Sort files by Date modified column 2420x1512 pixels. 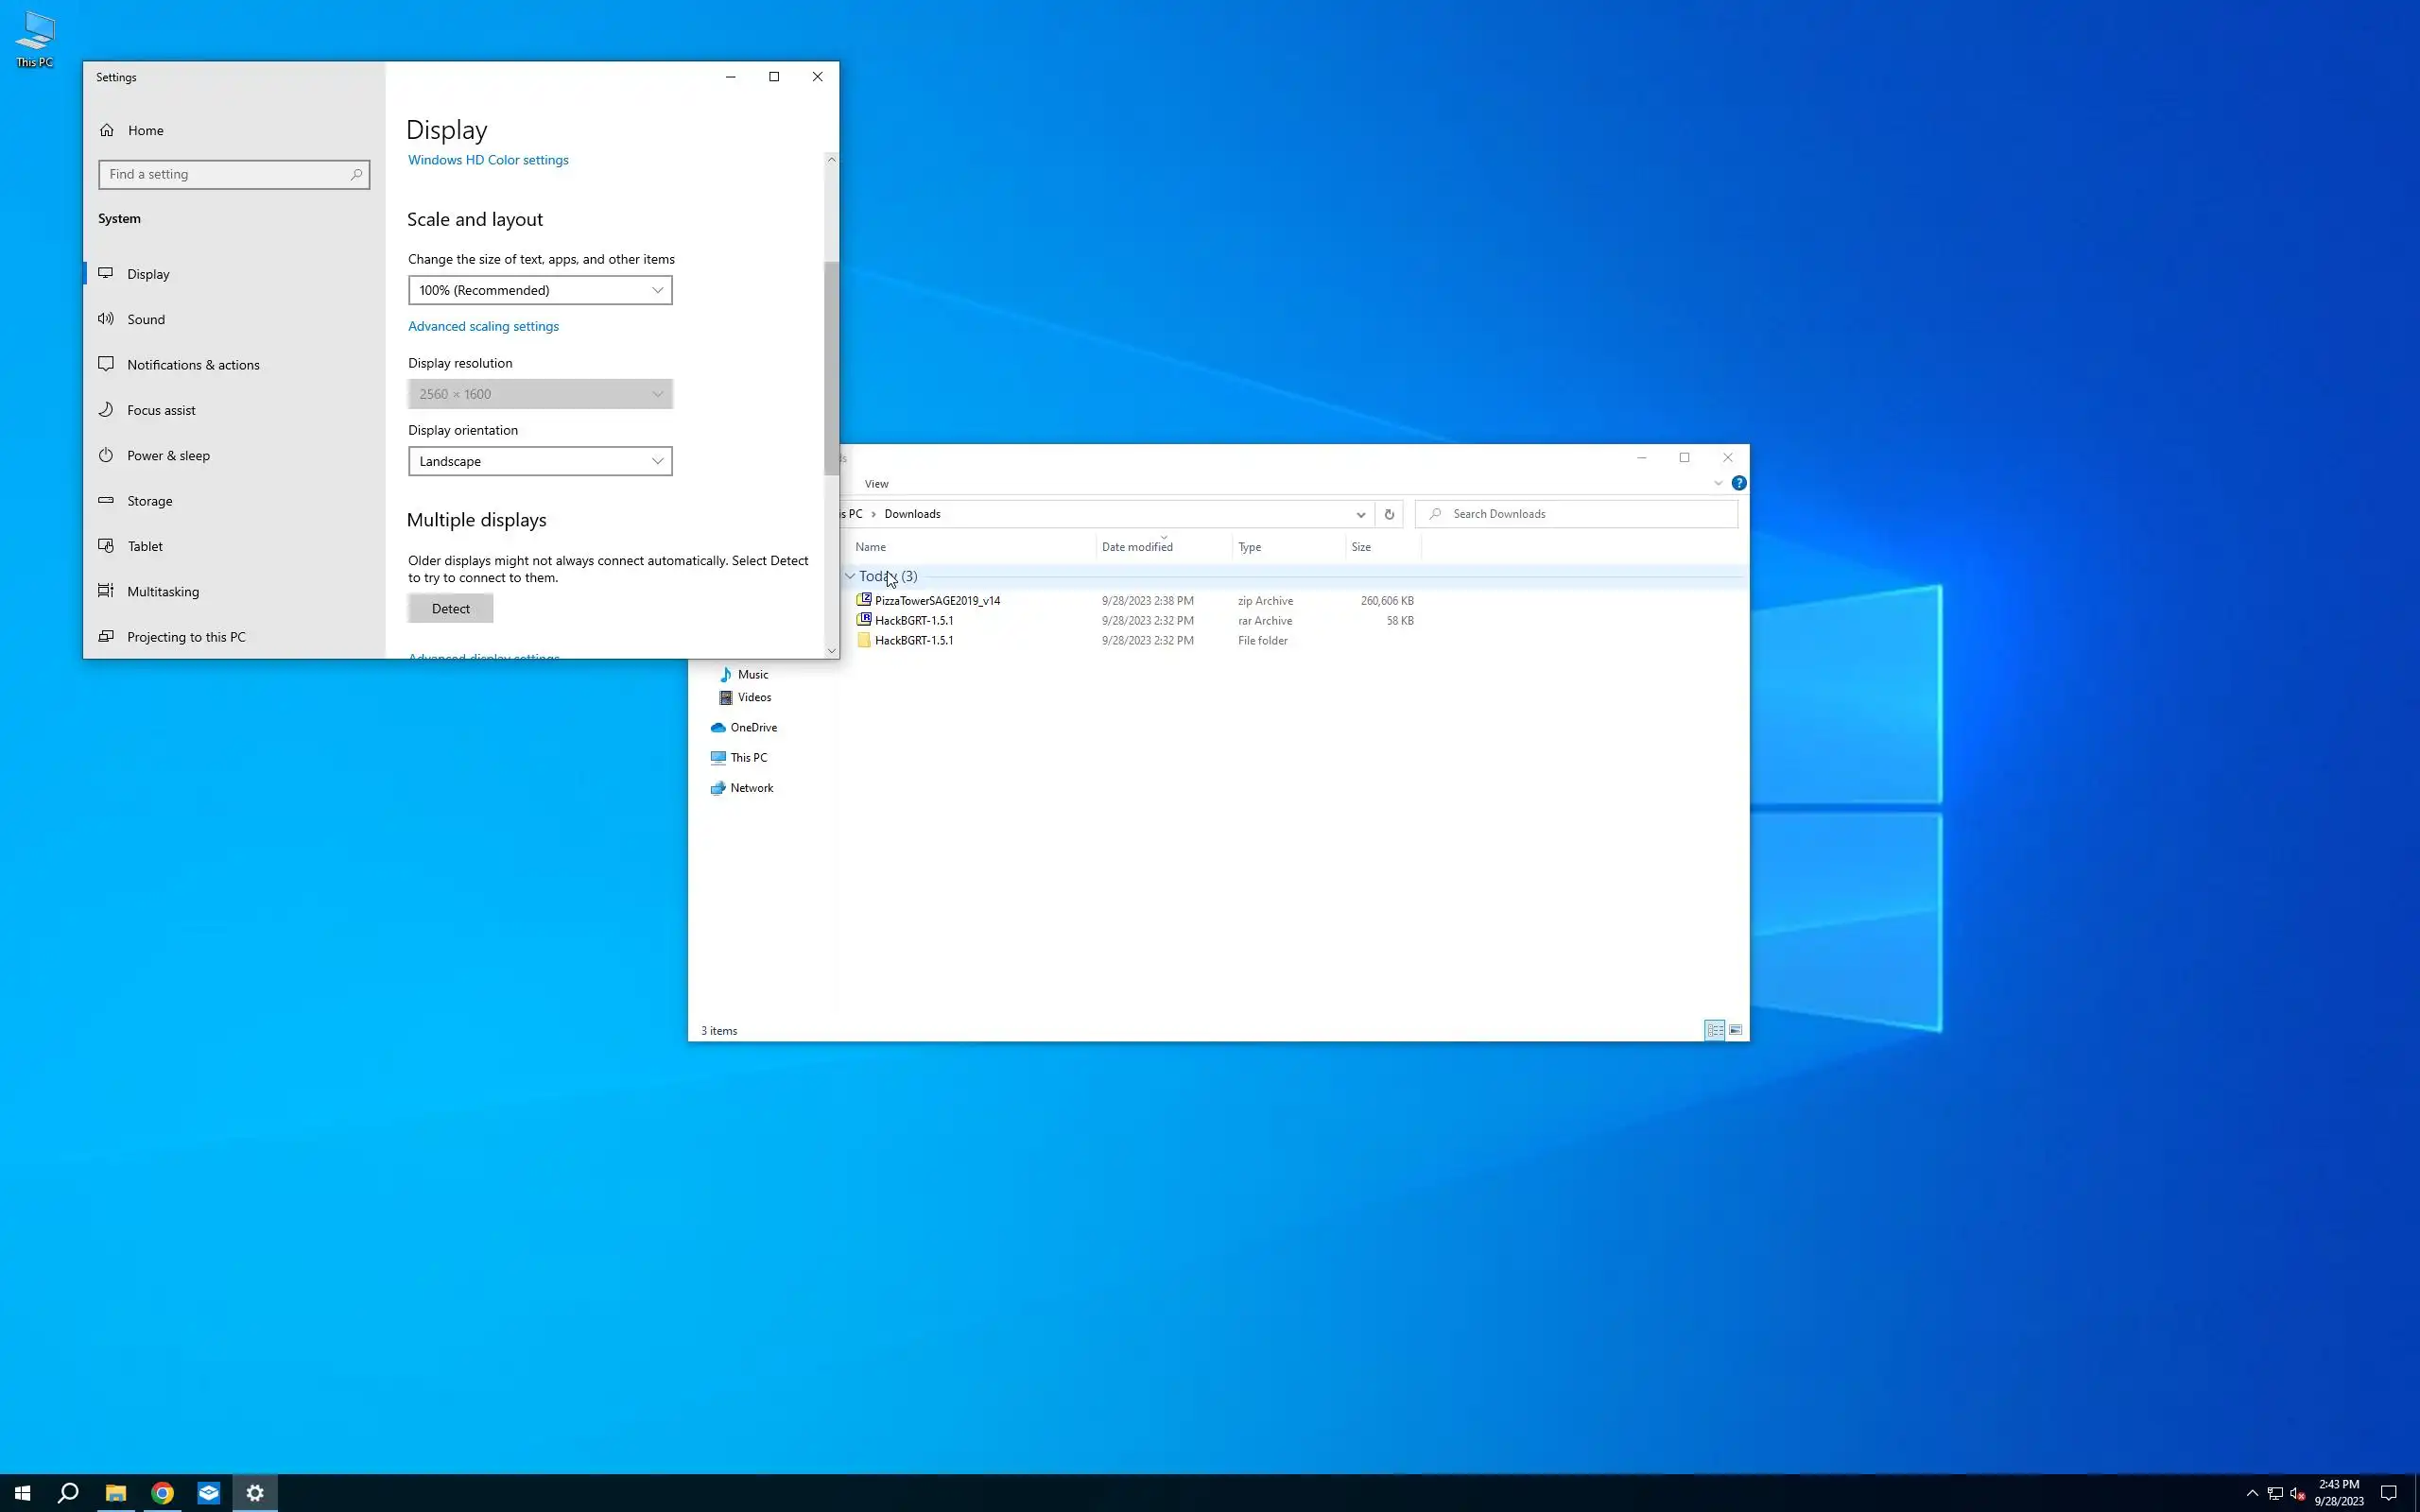coord(1137,547)
